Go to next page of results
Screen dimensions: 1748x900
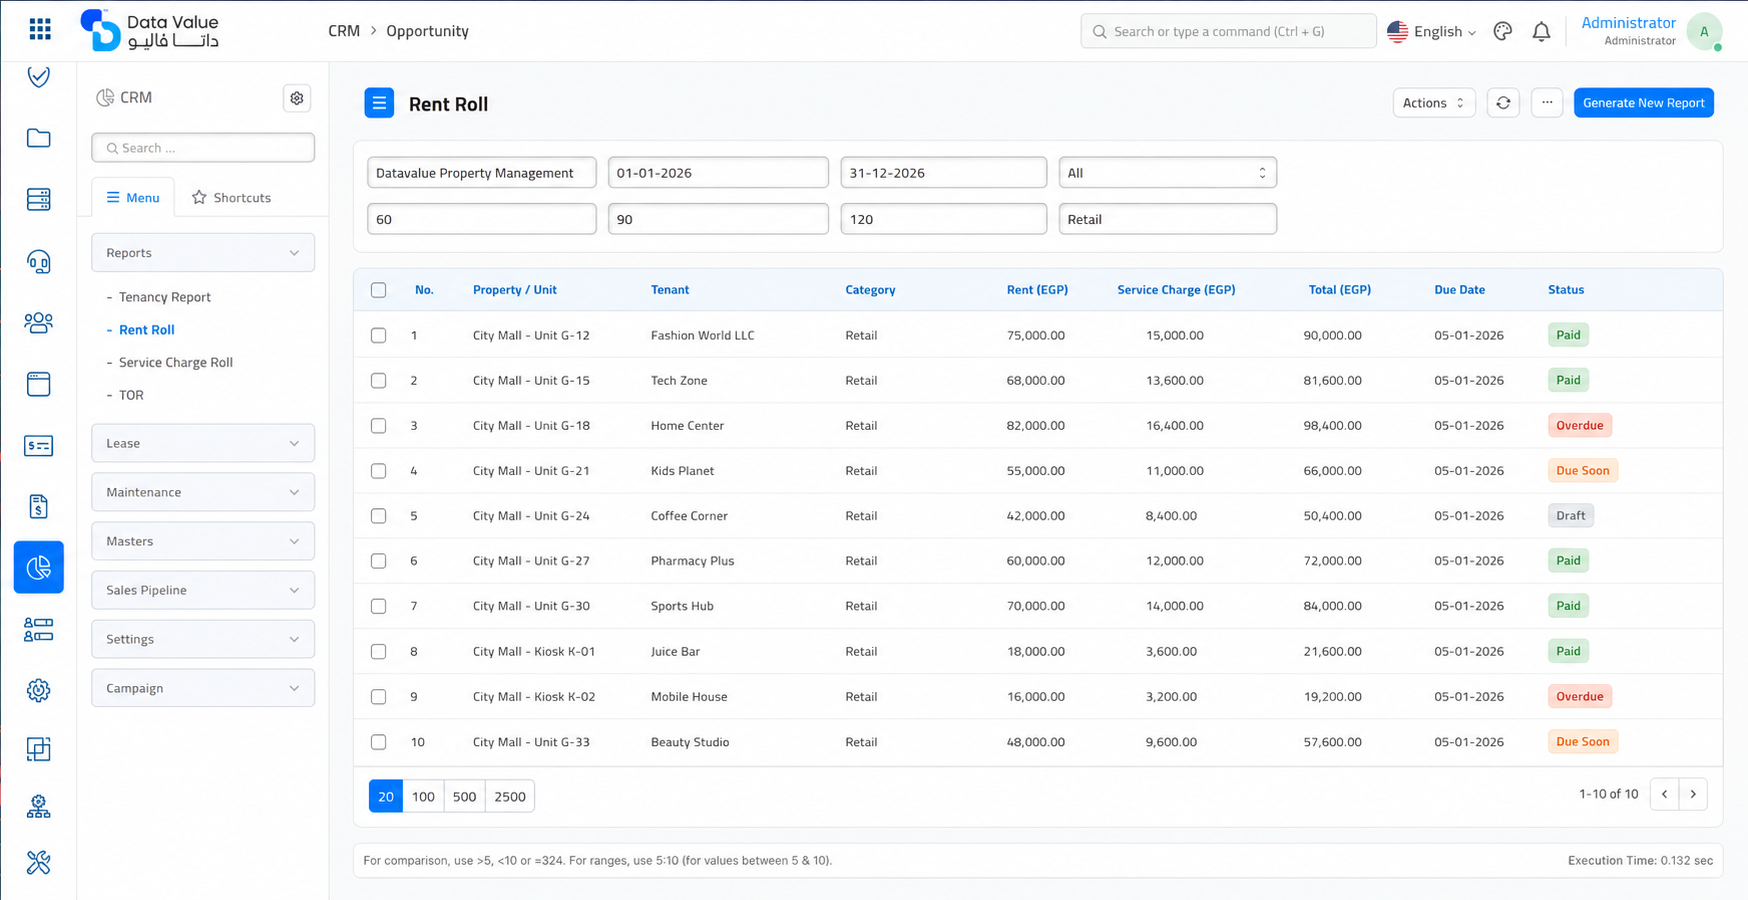tap(1693, 794)
